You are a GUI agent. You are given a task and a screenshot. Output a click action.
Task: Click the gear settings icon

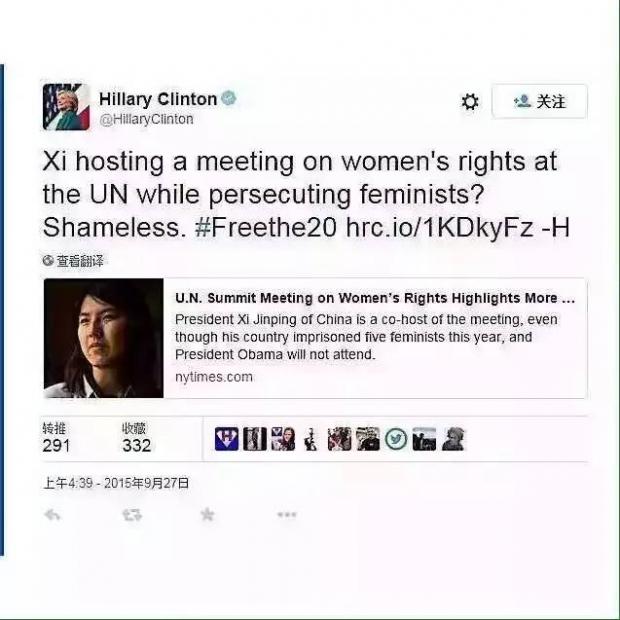click(x=470, y=102)
